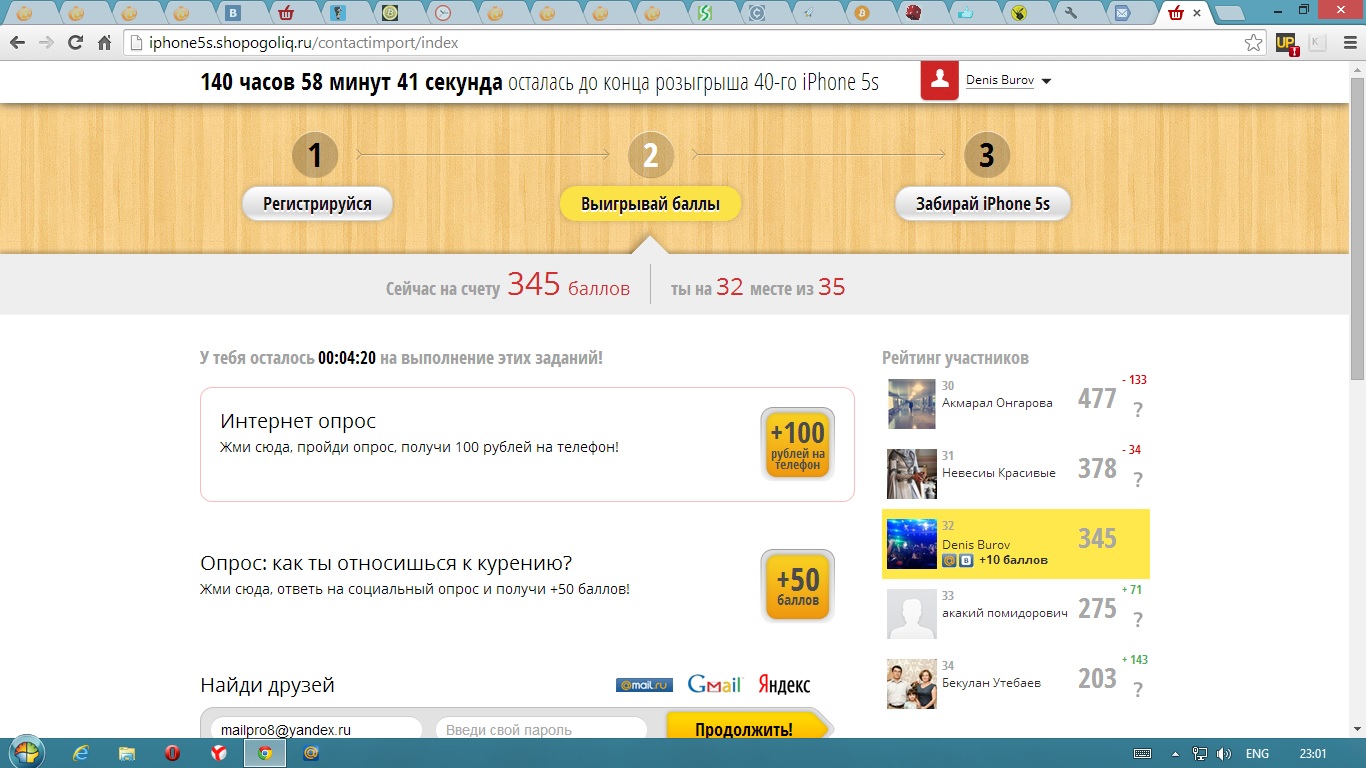1366x768 pixels.
Task: Open Невесиы Красивые's avatar photo
Action: (912, 474)
